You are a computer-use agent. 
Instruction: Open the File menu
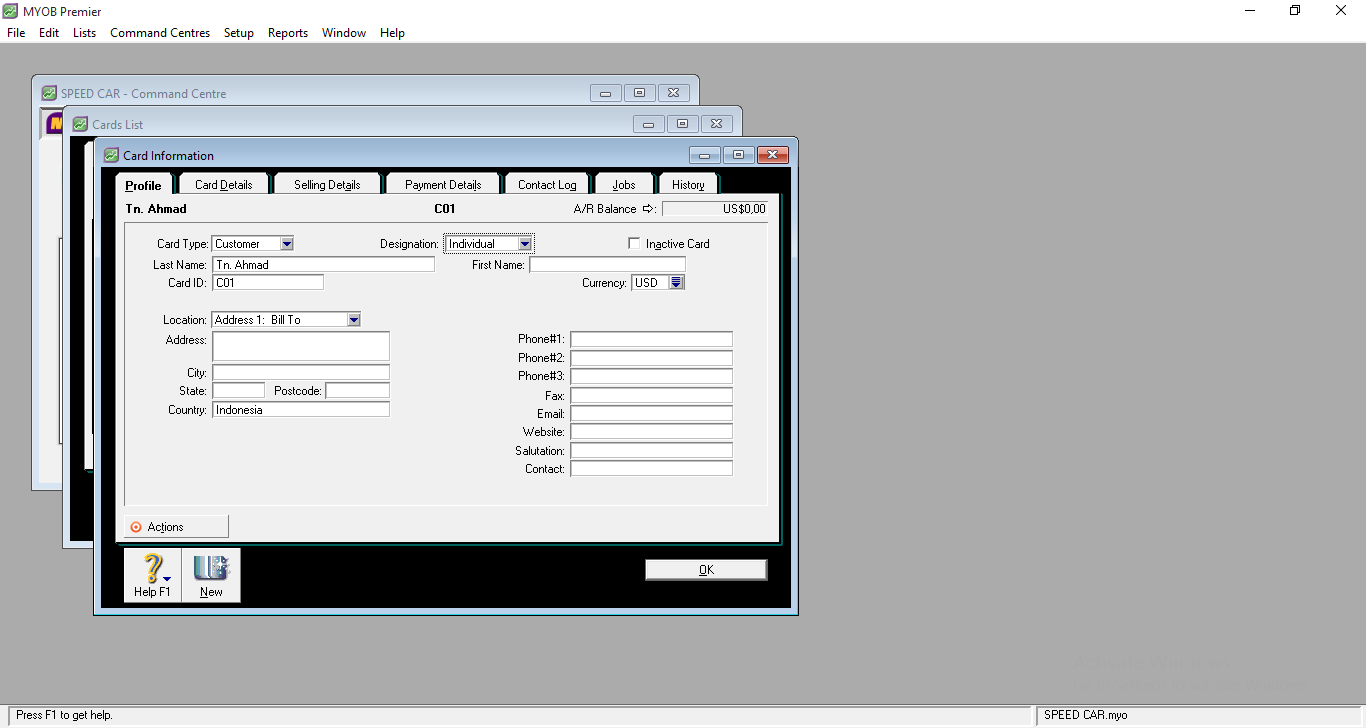(x=16, y=33)
